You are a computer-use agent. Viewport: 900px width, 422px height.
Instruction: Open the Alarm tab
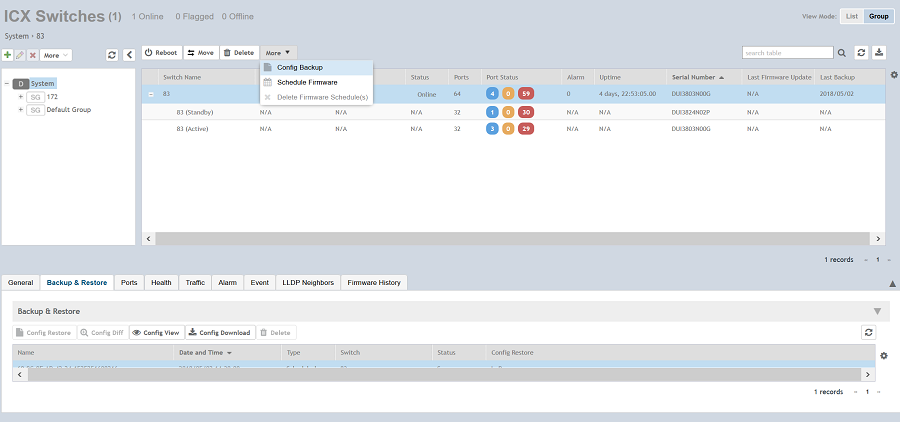tap(227, 282)
